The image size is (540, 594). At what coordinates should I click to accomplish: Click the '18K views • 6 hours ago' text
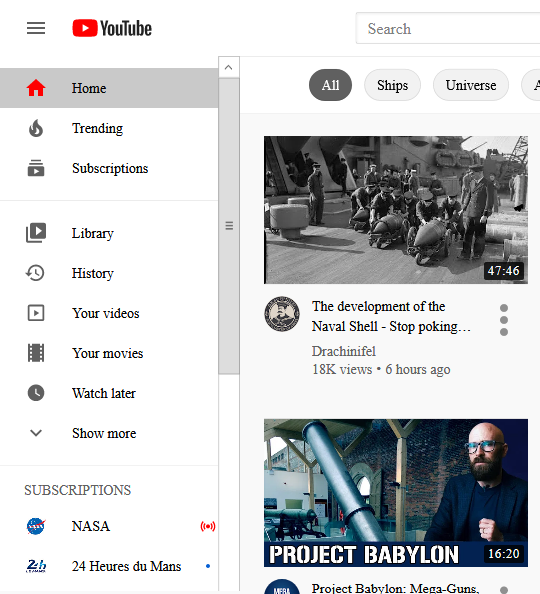[381, 369]
